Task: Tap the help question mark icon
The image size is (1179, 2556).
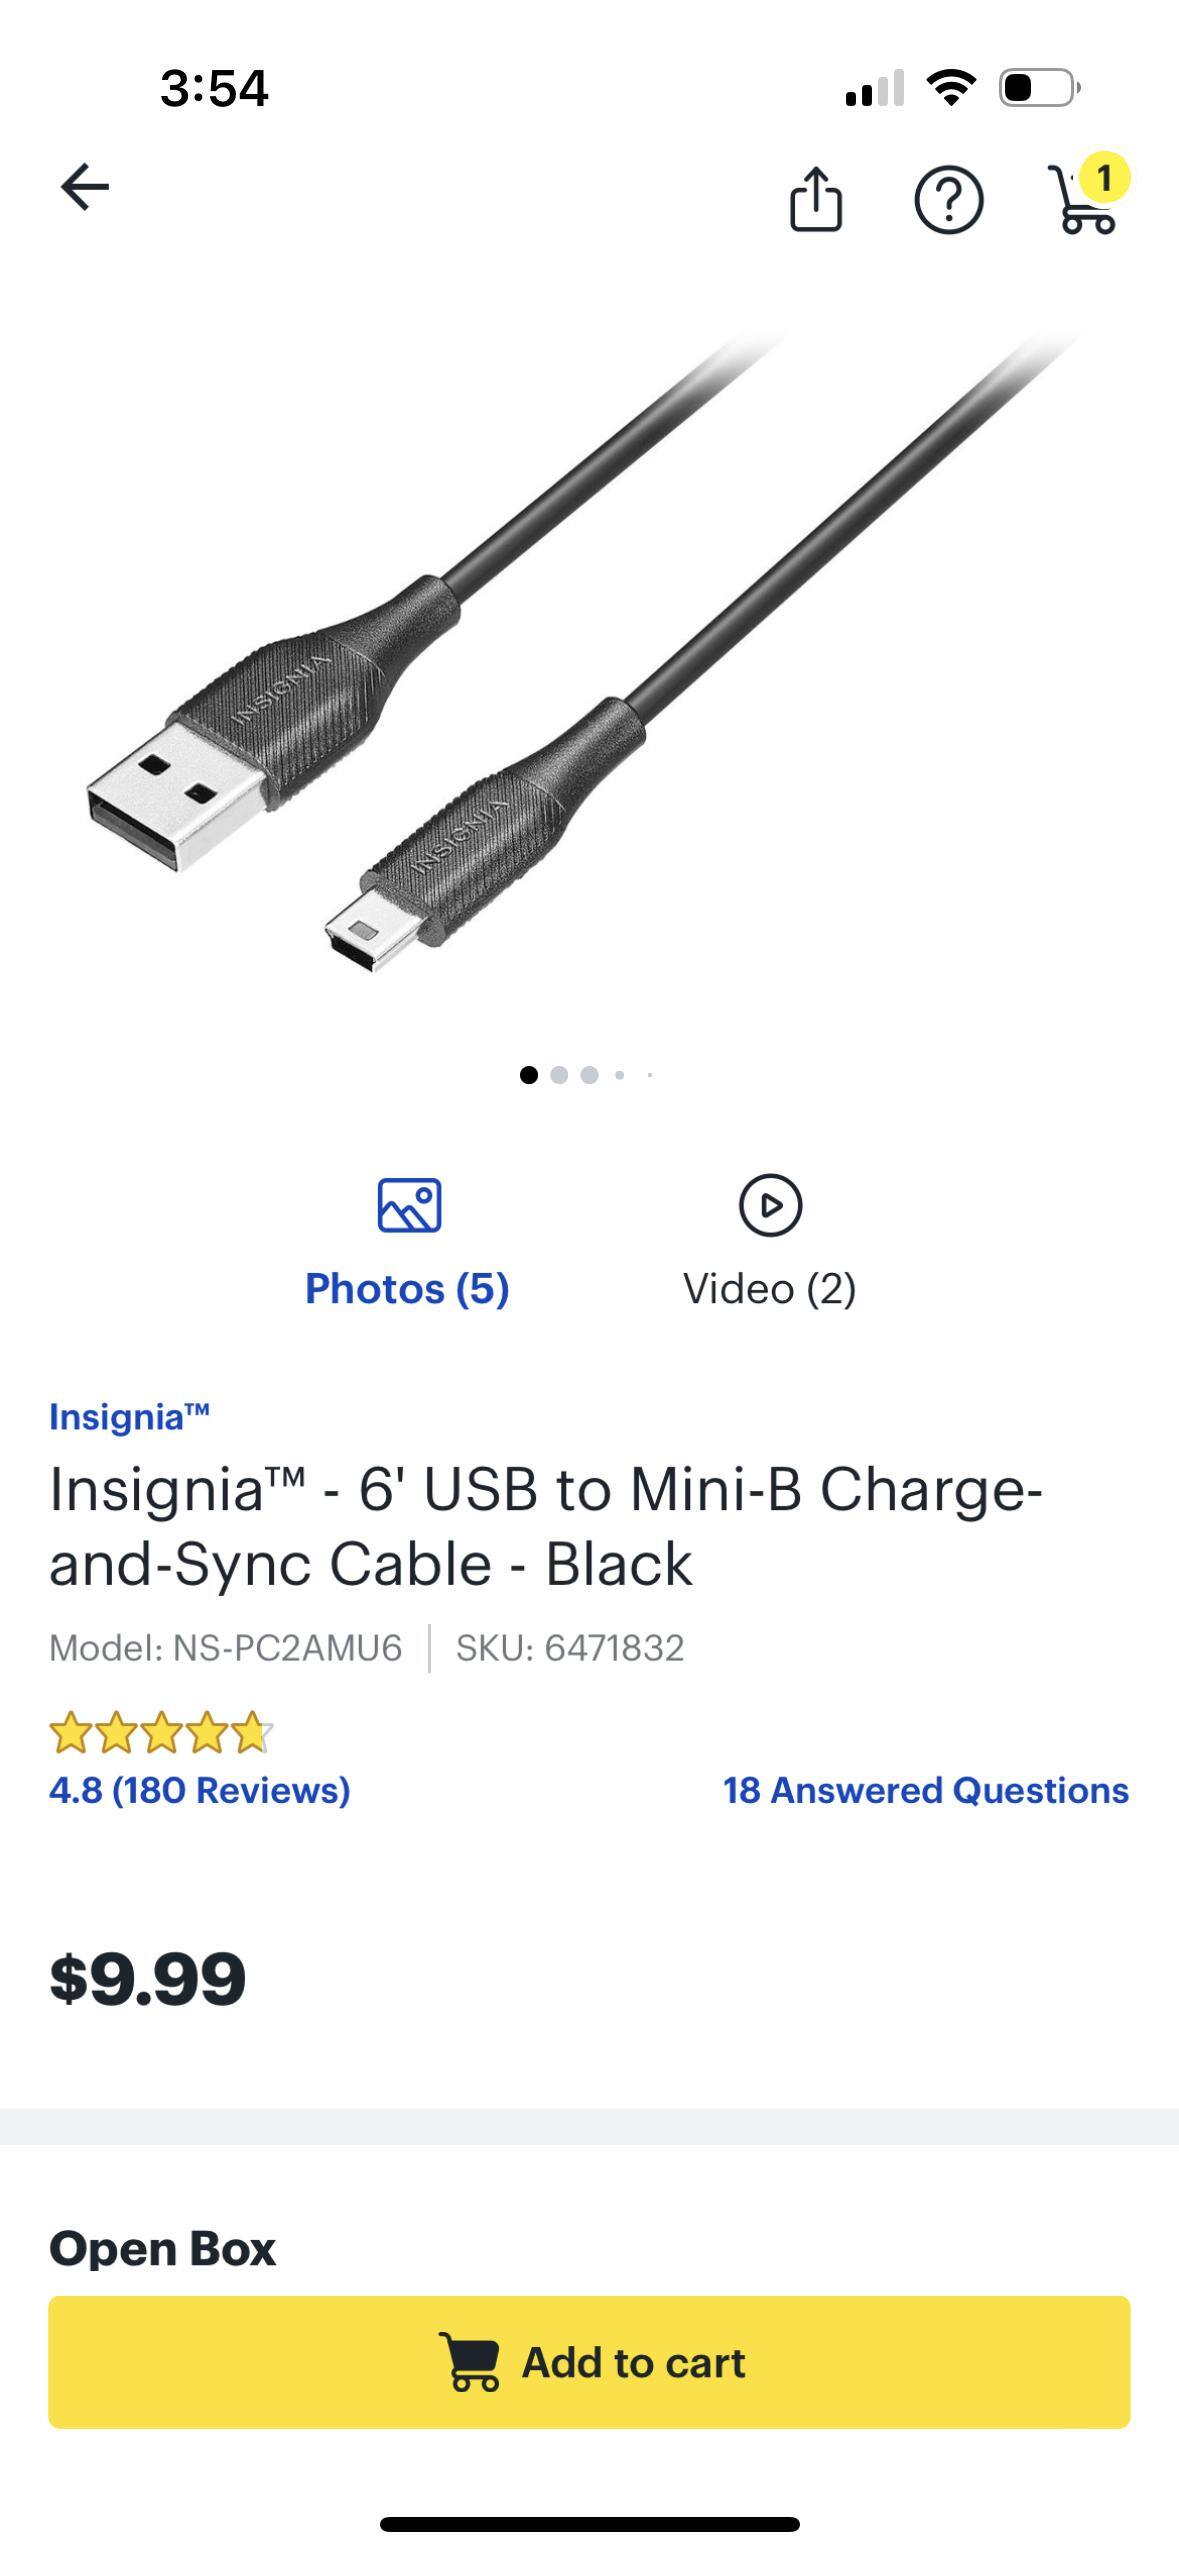Action: click(948, 200)
